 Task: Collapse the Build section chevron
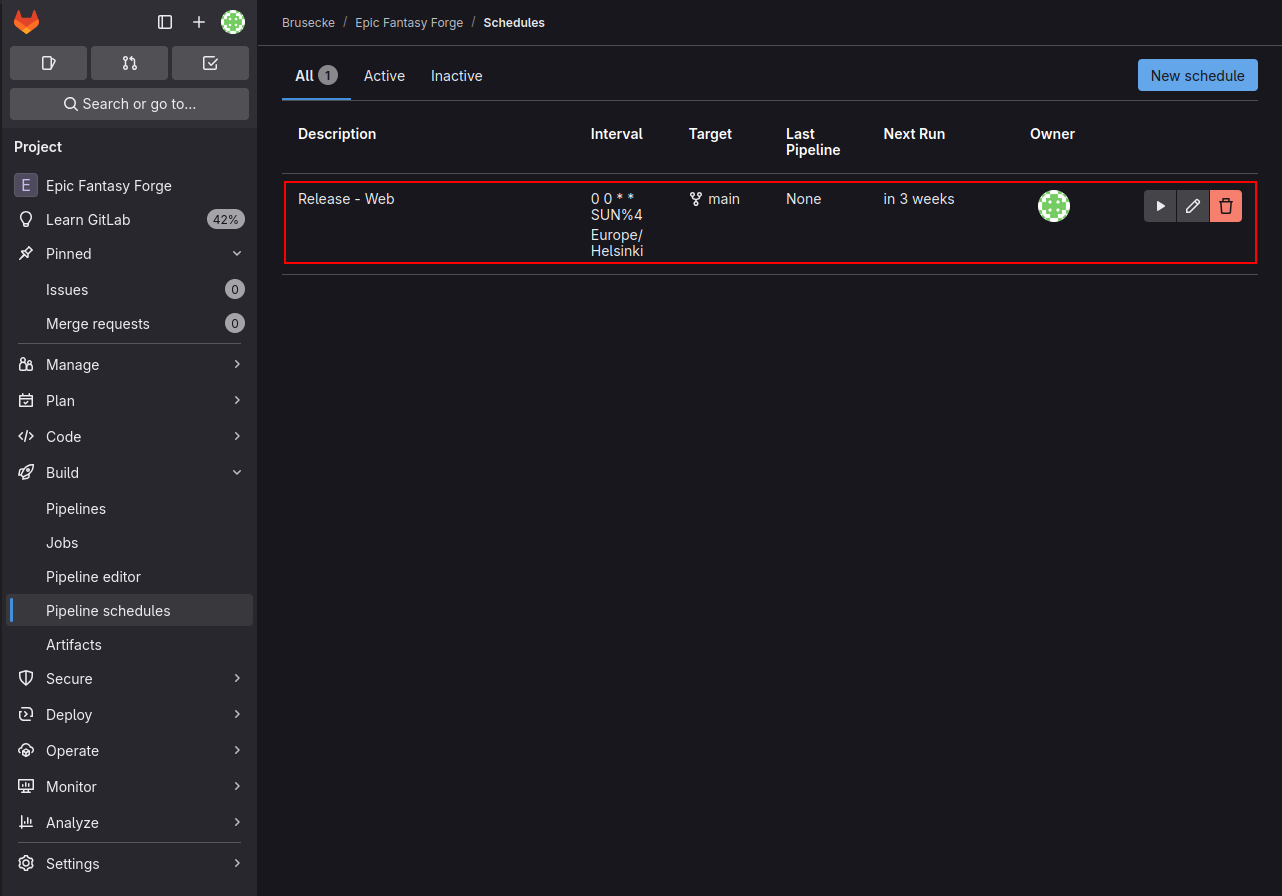(x=237, y=473)
